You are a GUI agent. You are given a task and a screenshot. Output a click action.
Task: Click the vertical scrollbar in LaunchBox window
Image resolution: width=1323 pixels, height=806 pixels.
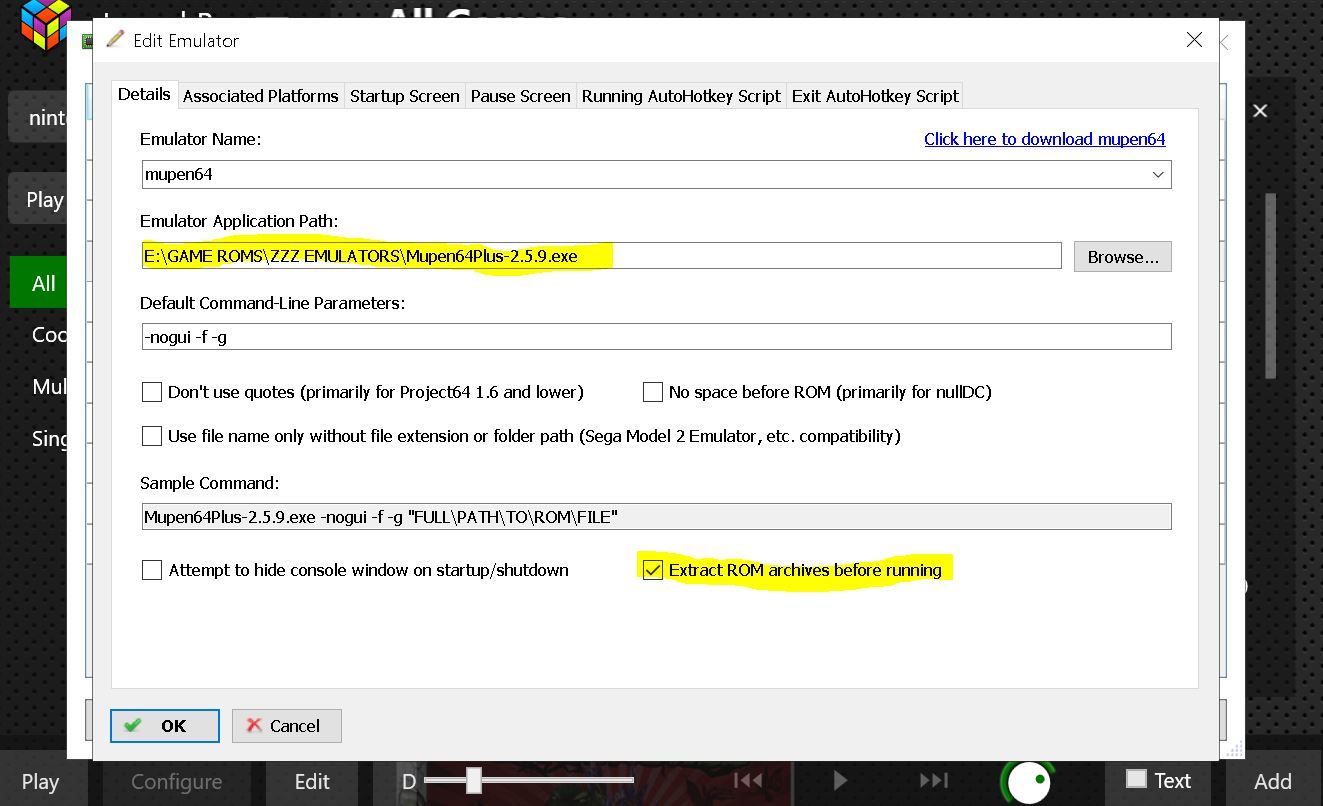pyautogui.click(x=1271, y=286)
